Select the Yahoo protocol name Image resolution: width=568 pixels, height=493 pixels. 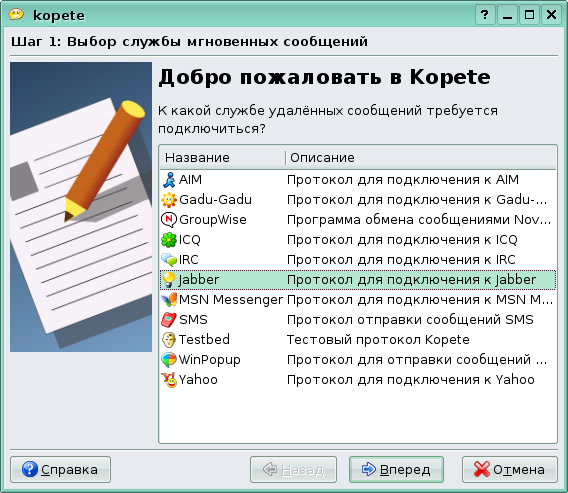click(198, 380)
